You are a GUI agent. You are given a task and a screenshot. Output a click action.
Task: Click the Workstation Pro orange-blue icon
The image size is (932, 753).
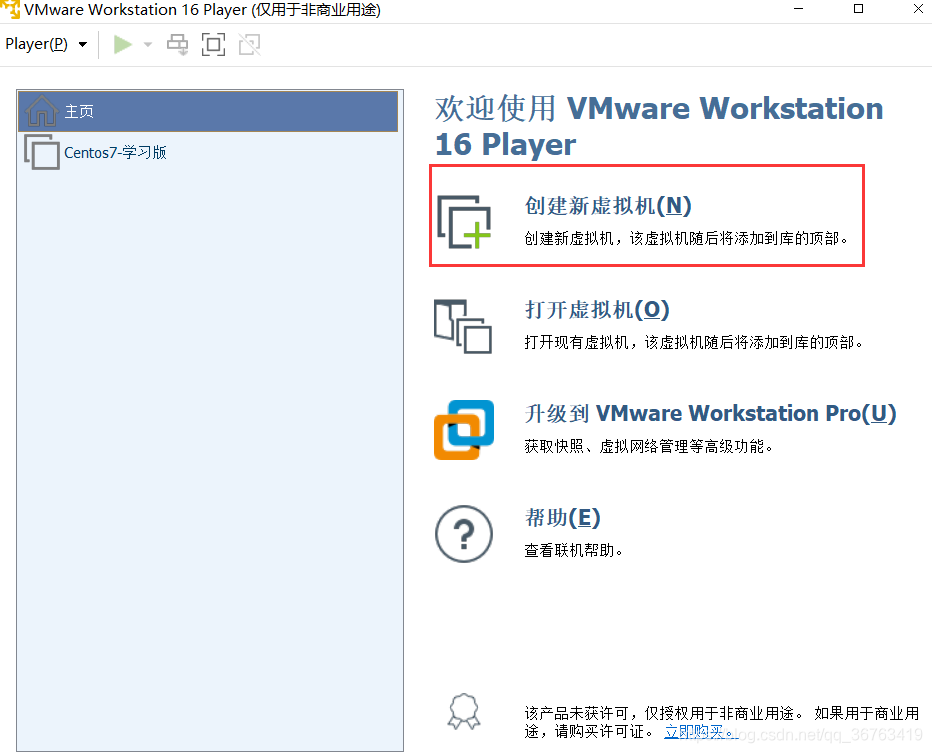tap(464, 430)
